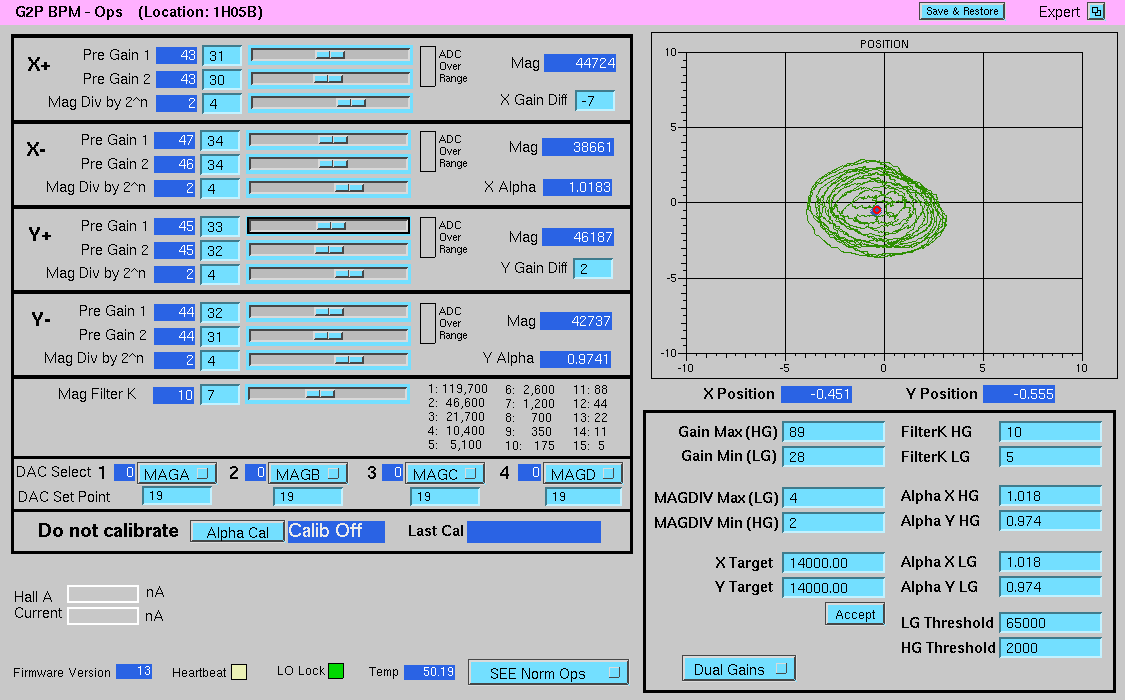This screenshot has width=1125, height=700.
Task: Select the Firmware Version value 13
Action: click(x=134, y=671)
